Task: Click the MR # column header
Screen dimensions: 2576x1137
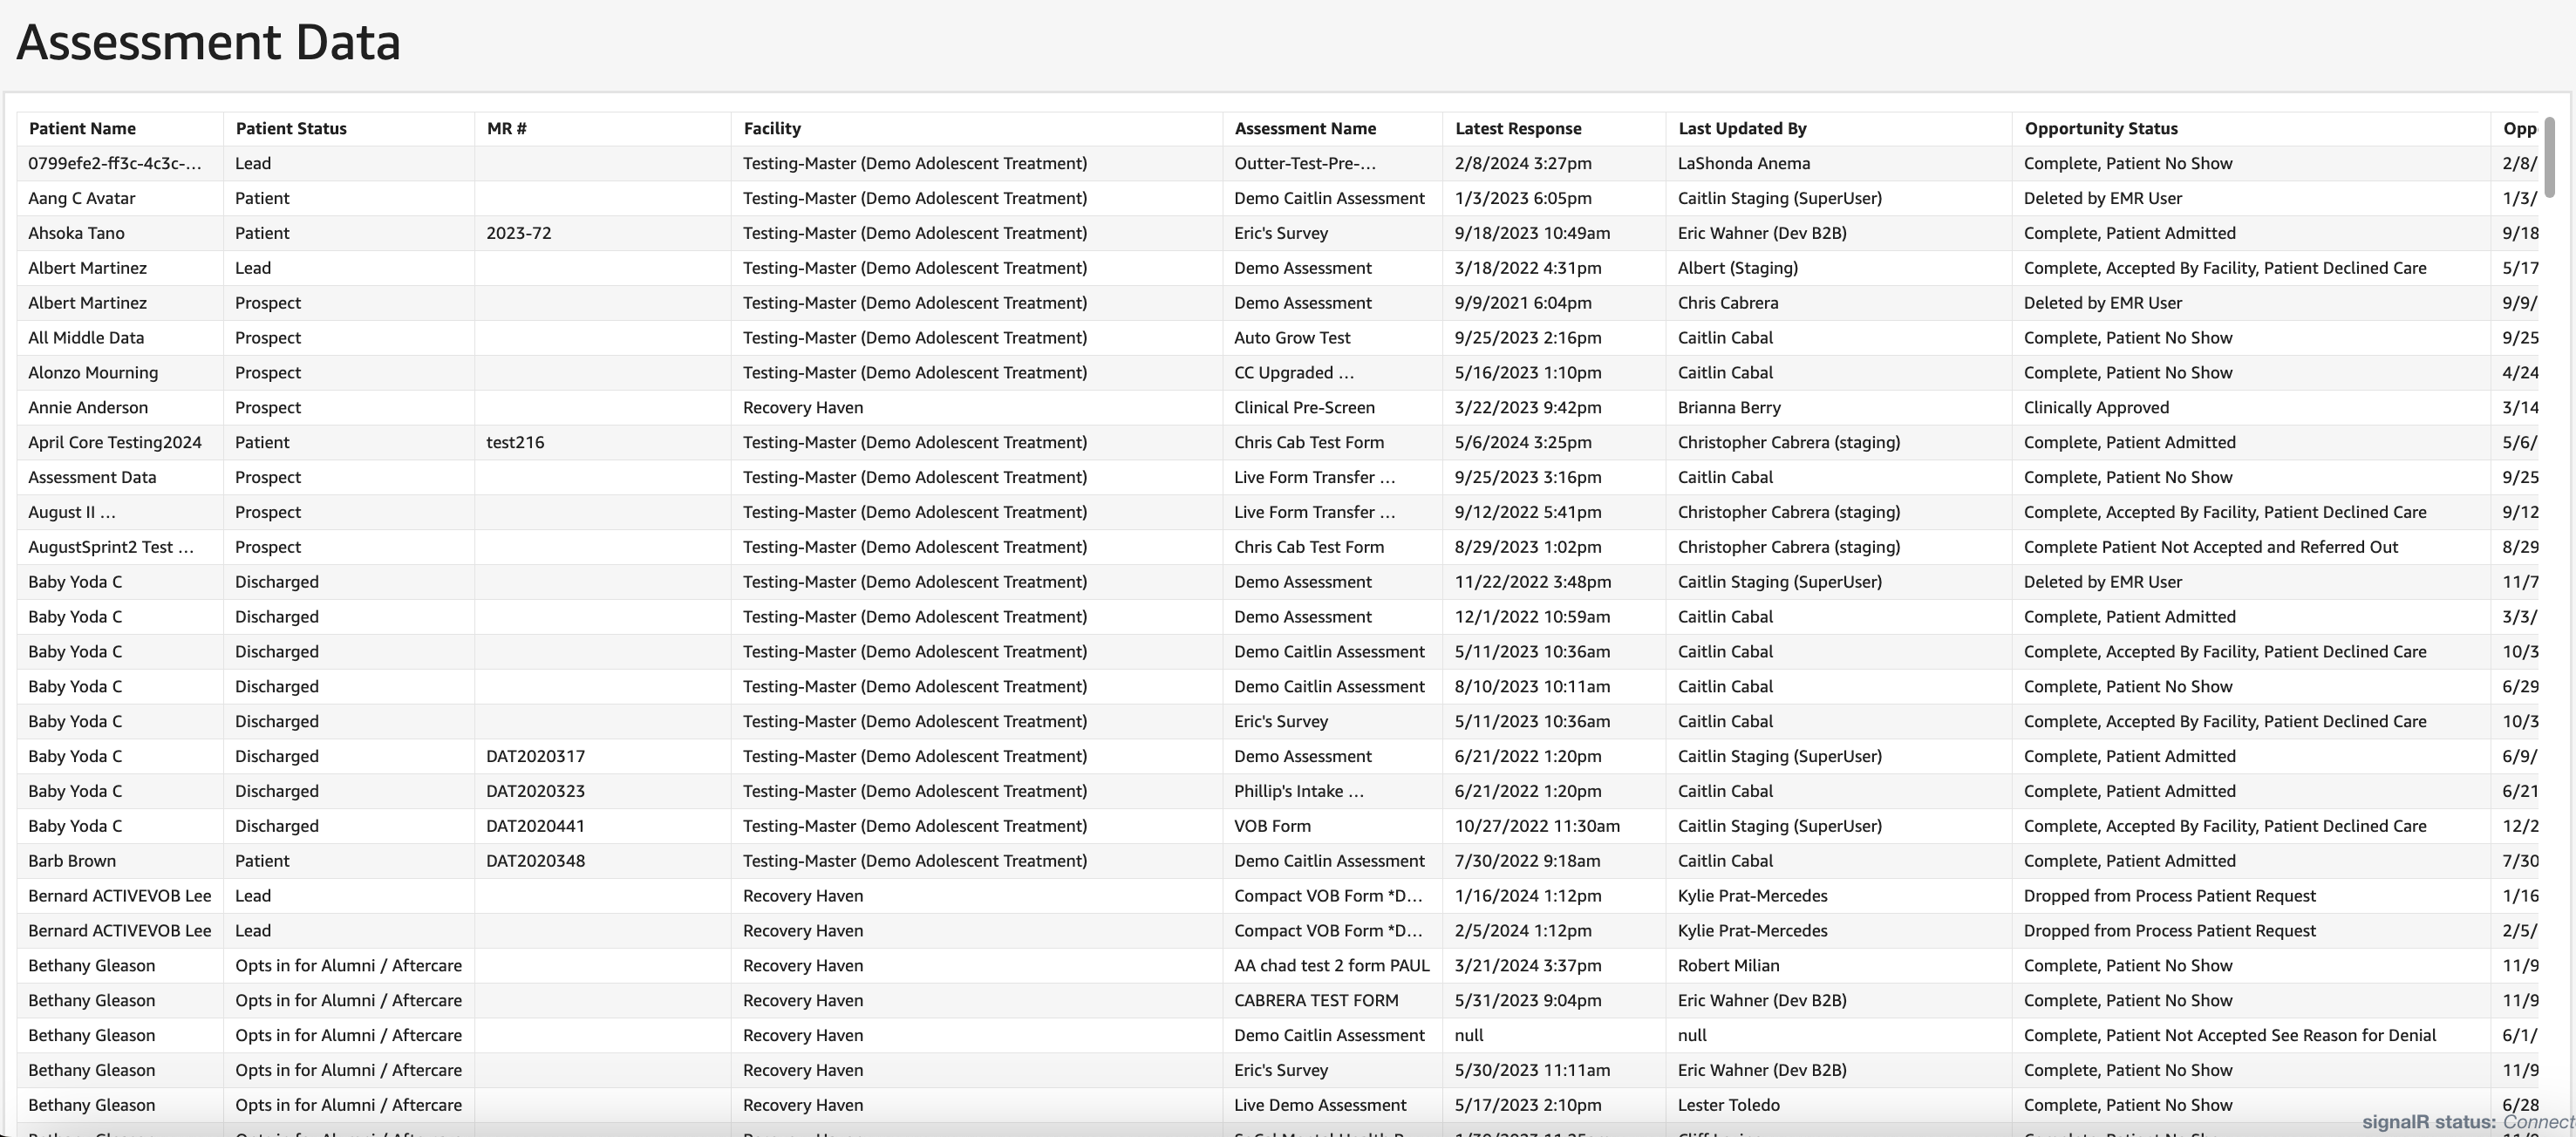Action: click(506, 128)
